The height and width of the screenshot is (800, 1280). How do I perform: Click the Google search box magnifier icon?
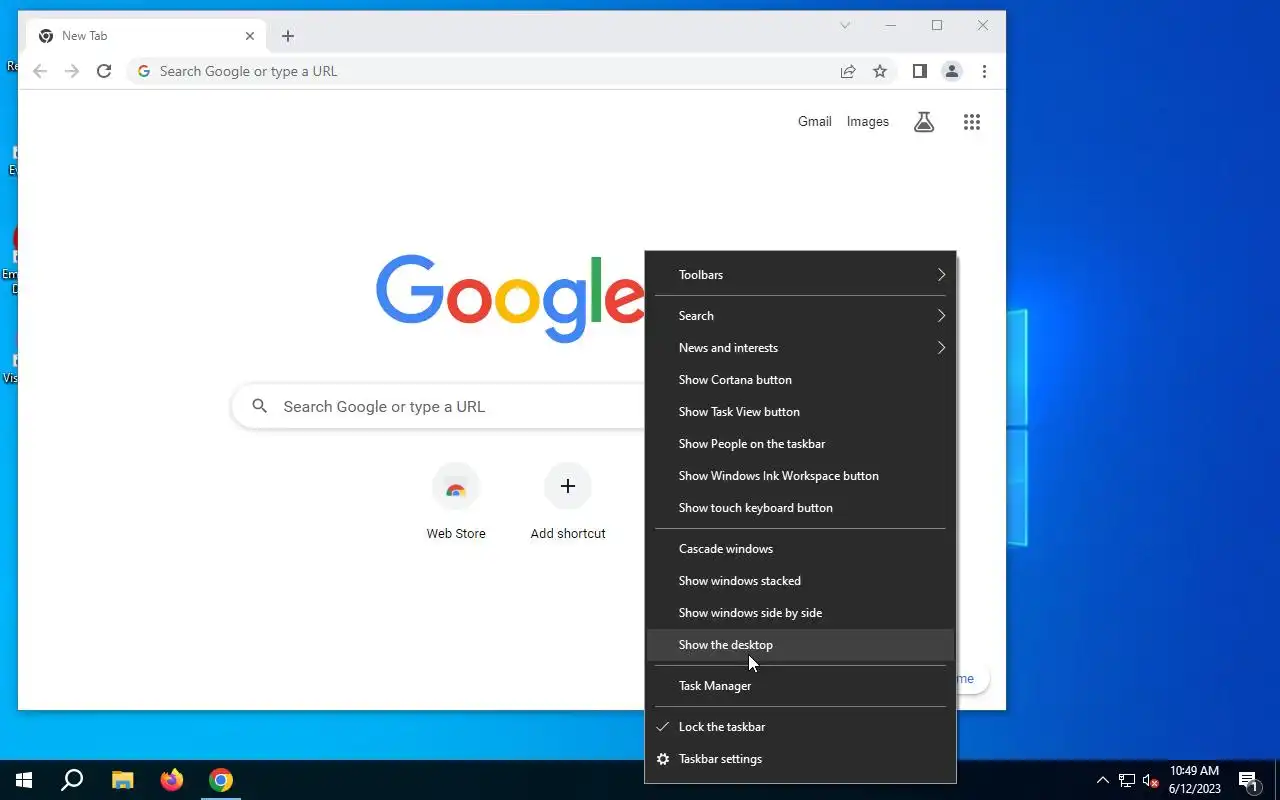(x=260, y=406)
